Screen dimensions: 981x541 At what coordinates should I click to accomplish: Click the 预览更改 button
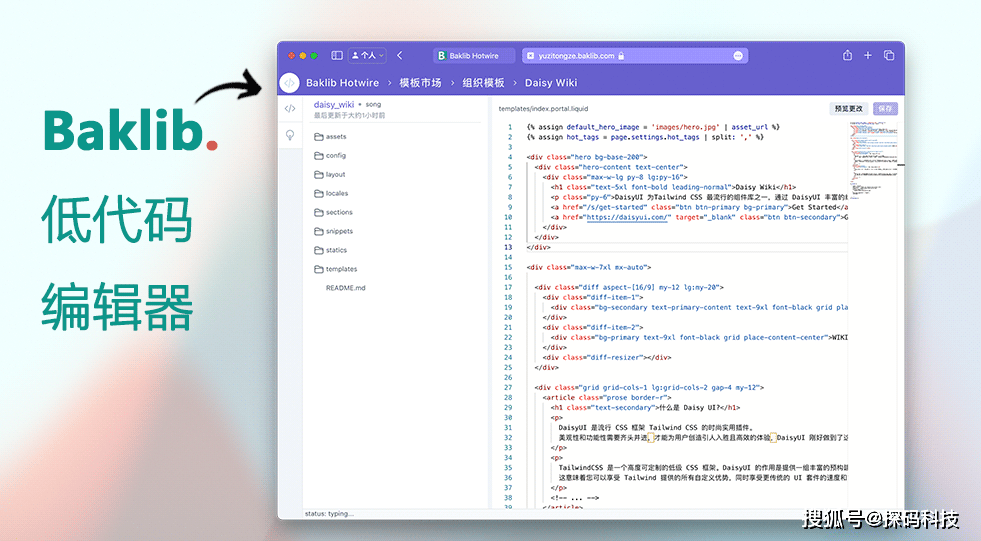(x=848, y=109)
